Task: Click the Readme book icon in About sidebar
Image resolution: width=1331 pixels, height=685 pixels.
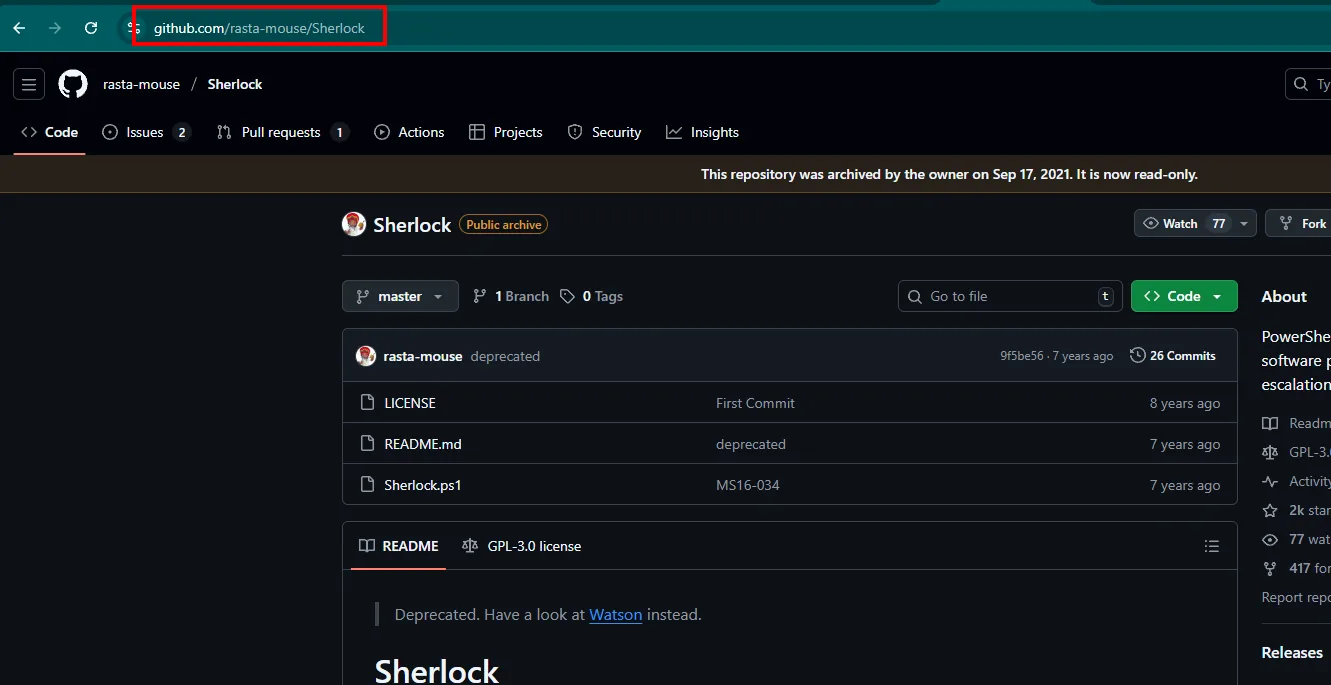Action: click(x=1270, y=423)
